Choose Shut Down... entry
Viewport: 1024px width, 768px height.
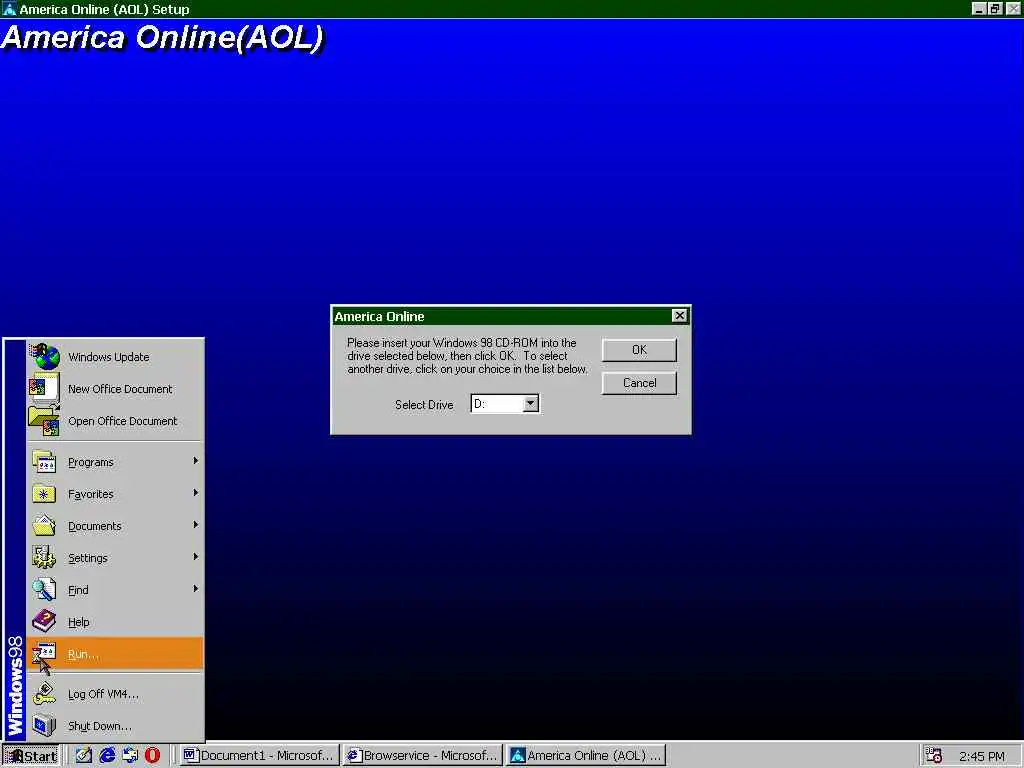[116, 726]
